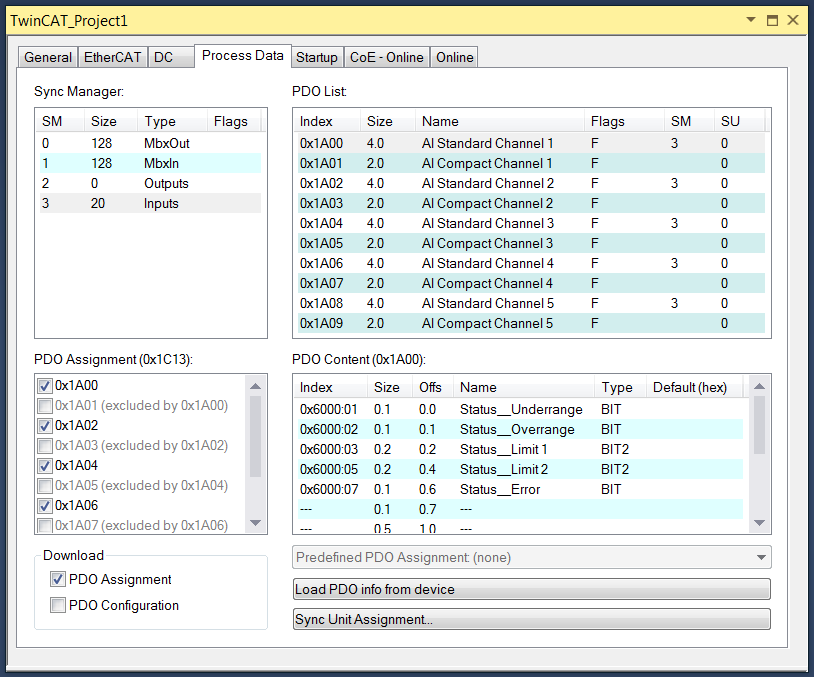The height and width of the screenshot is (677, 814).
Task: Select PDO List row AI Standard Channel 5
Action: [x=531, y=303]
